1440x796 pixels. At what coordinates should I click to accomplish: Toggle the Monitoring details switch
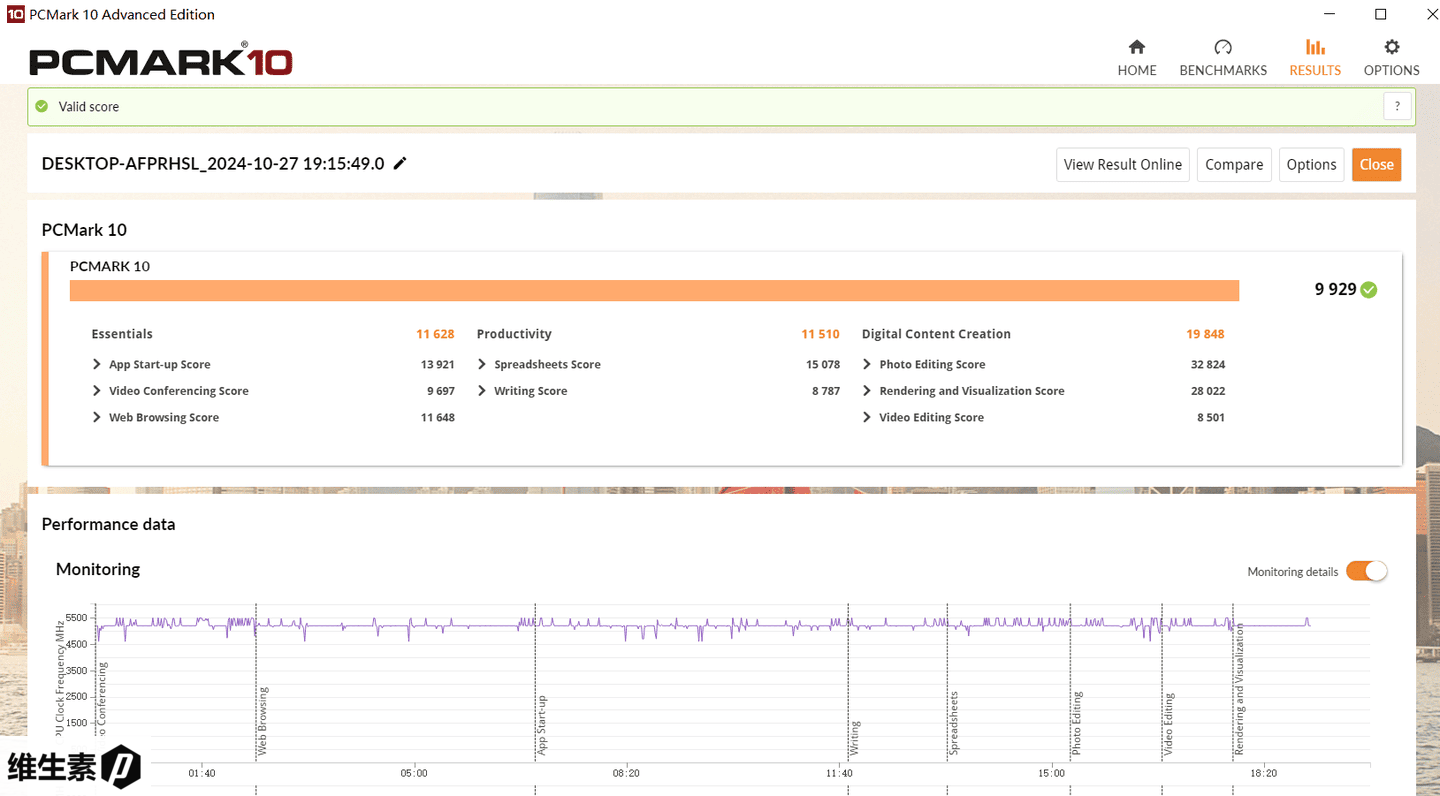[1365, 571]
